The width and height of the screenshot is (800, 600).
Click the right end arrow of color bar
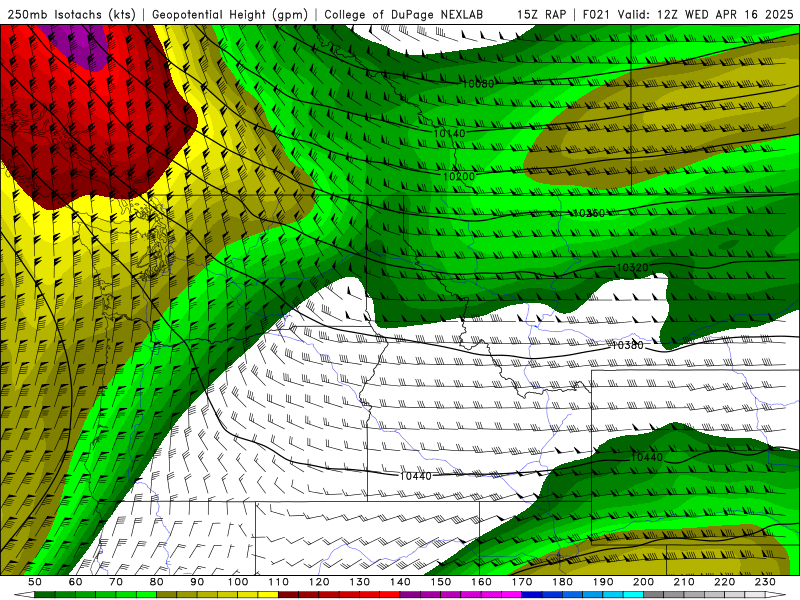(x=776, y=594)
